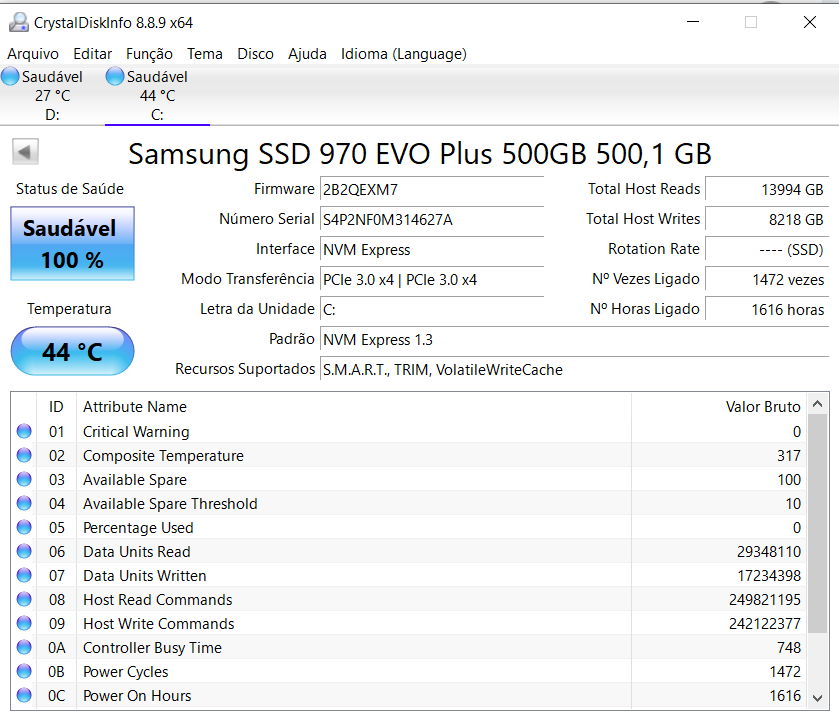Click the 1616 horas power-on hours field
839x720 pixels.
coord(767,310)
